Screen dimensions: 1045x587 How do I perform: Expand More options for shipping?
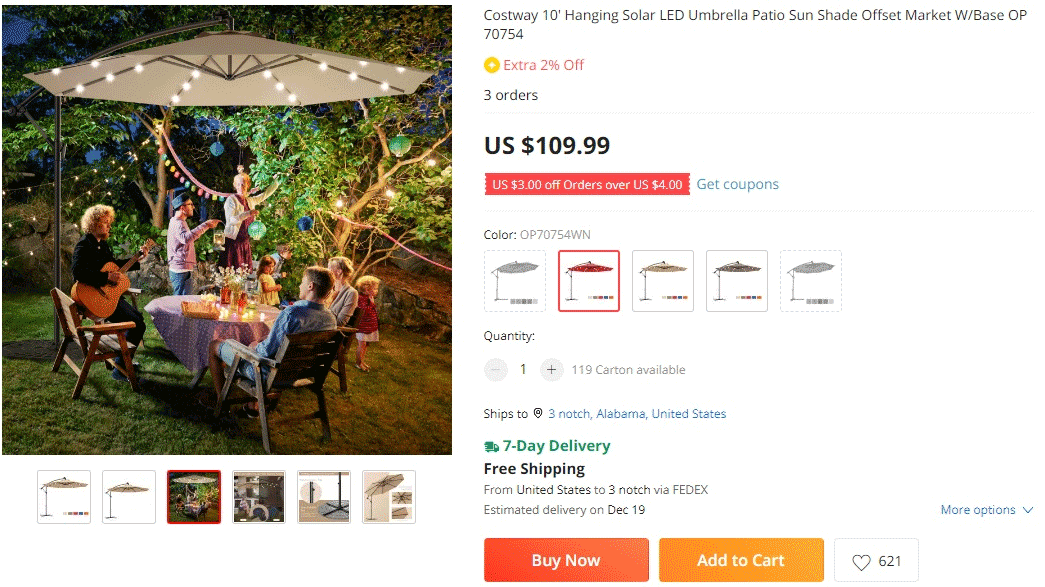(986, 510)
